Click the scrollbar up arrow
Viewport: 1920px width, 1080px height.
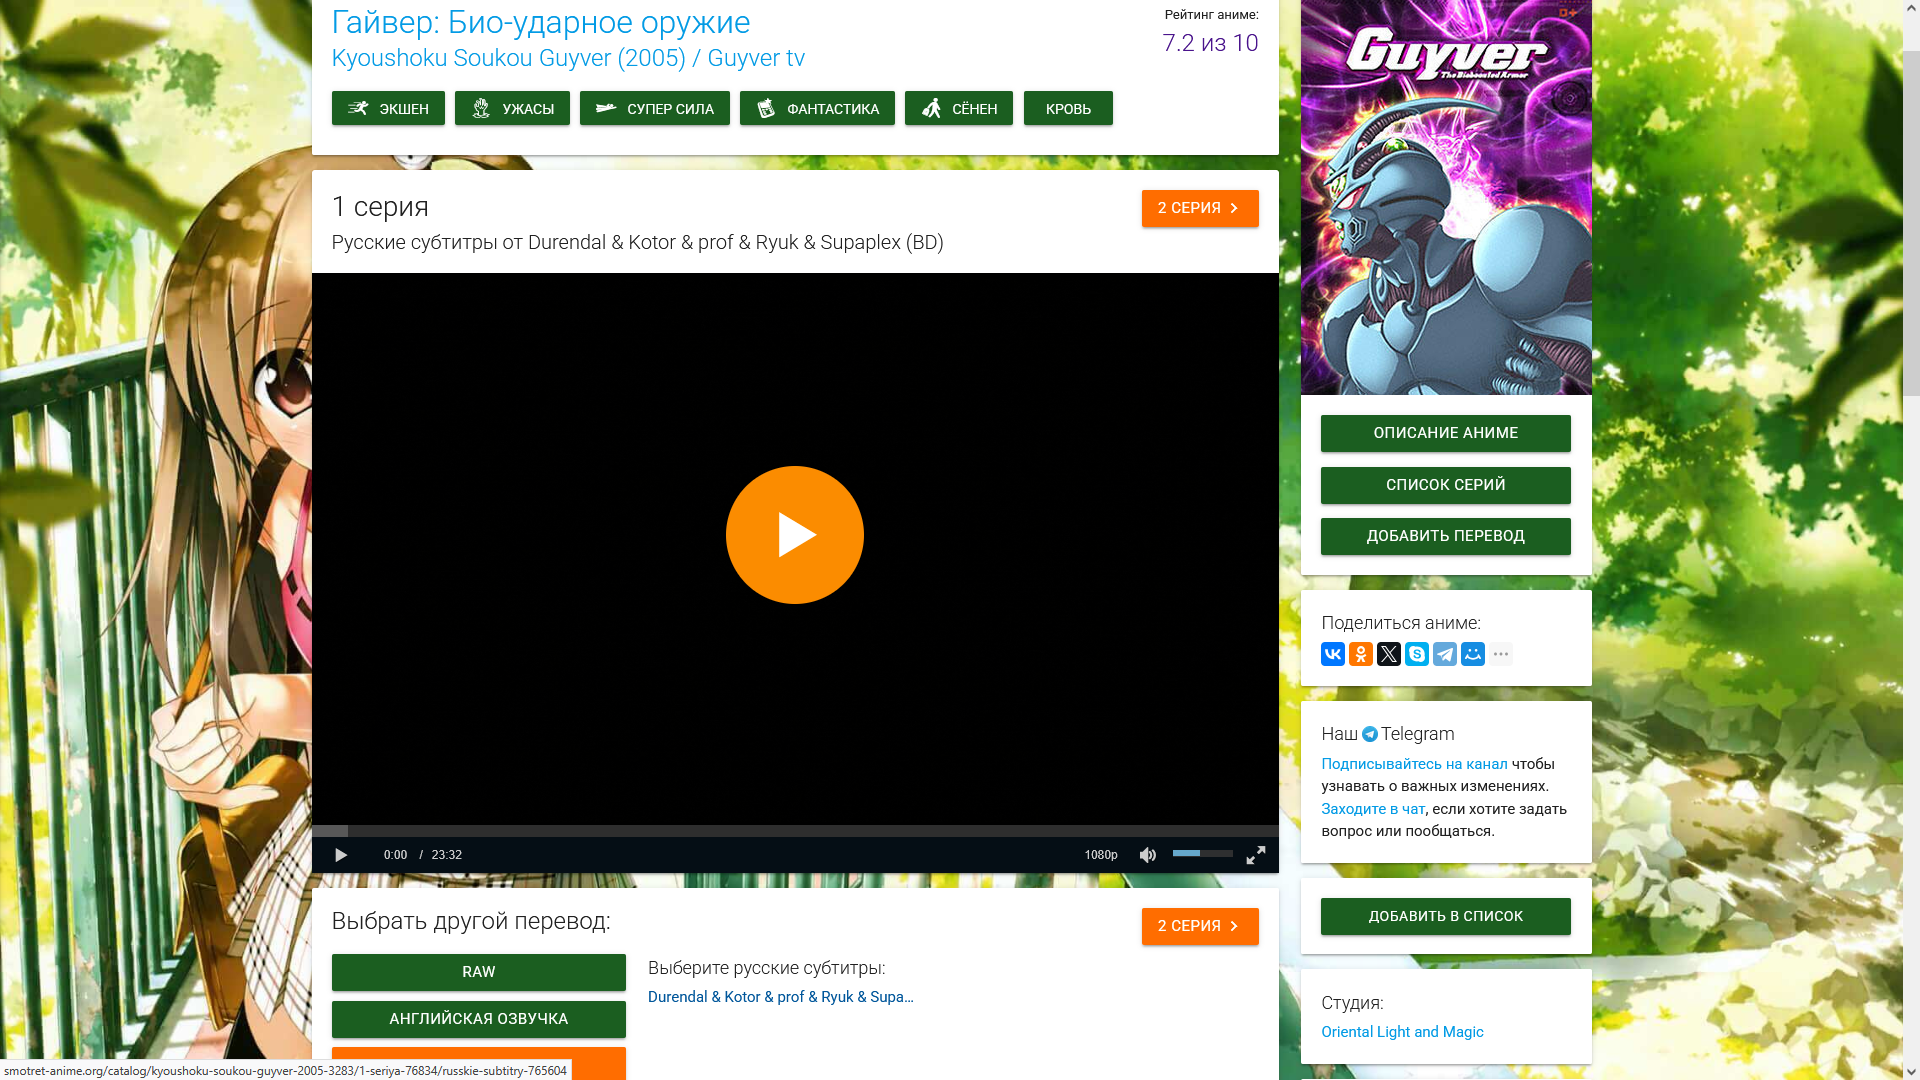click(x=1911, y=8)
